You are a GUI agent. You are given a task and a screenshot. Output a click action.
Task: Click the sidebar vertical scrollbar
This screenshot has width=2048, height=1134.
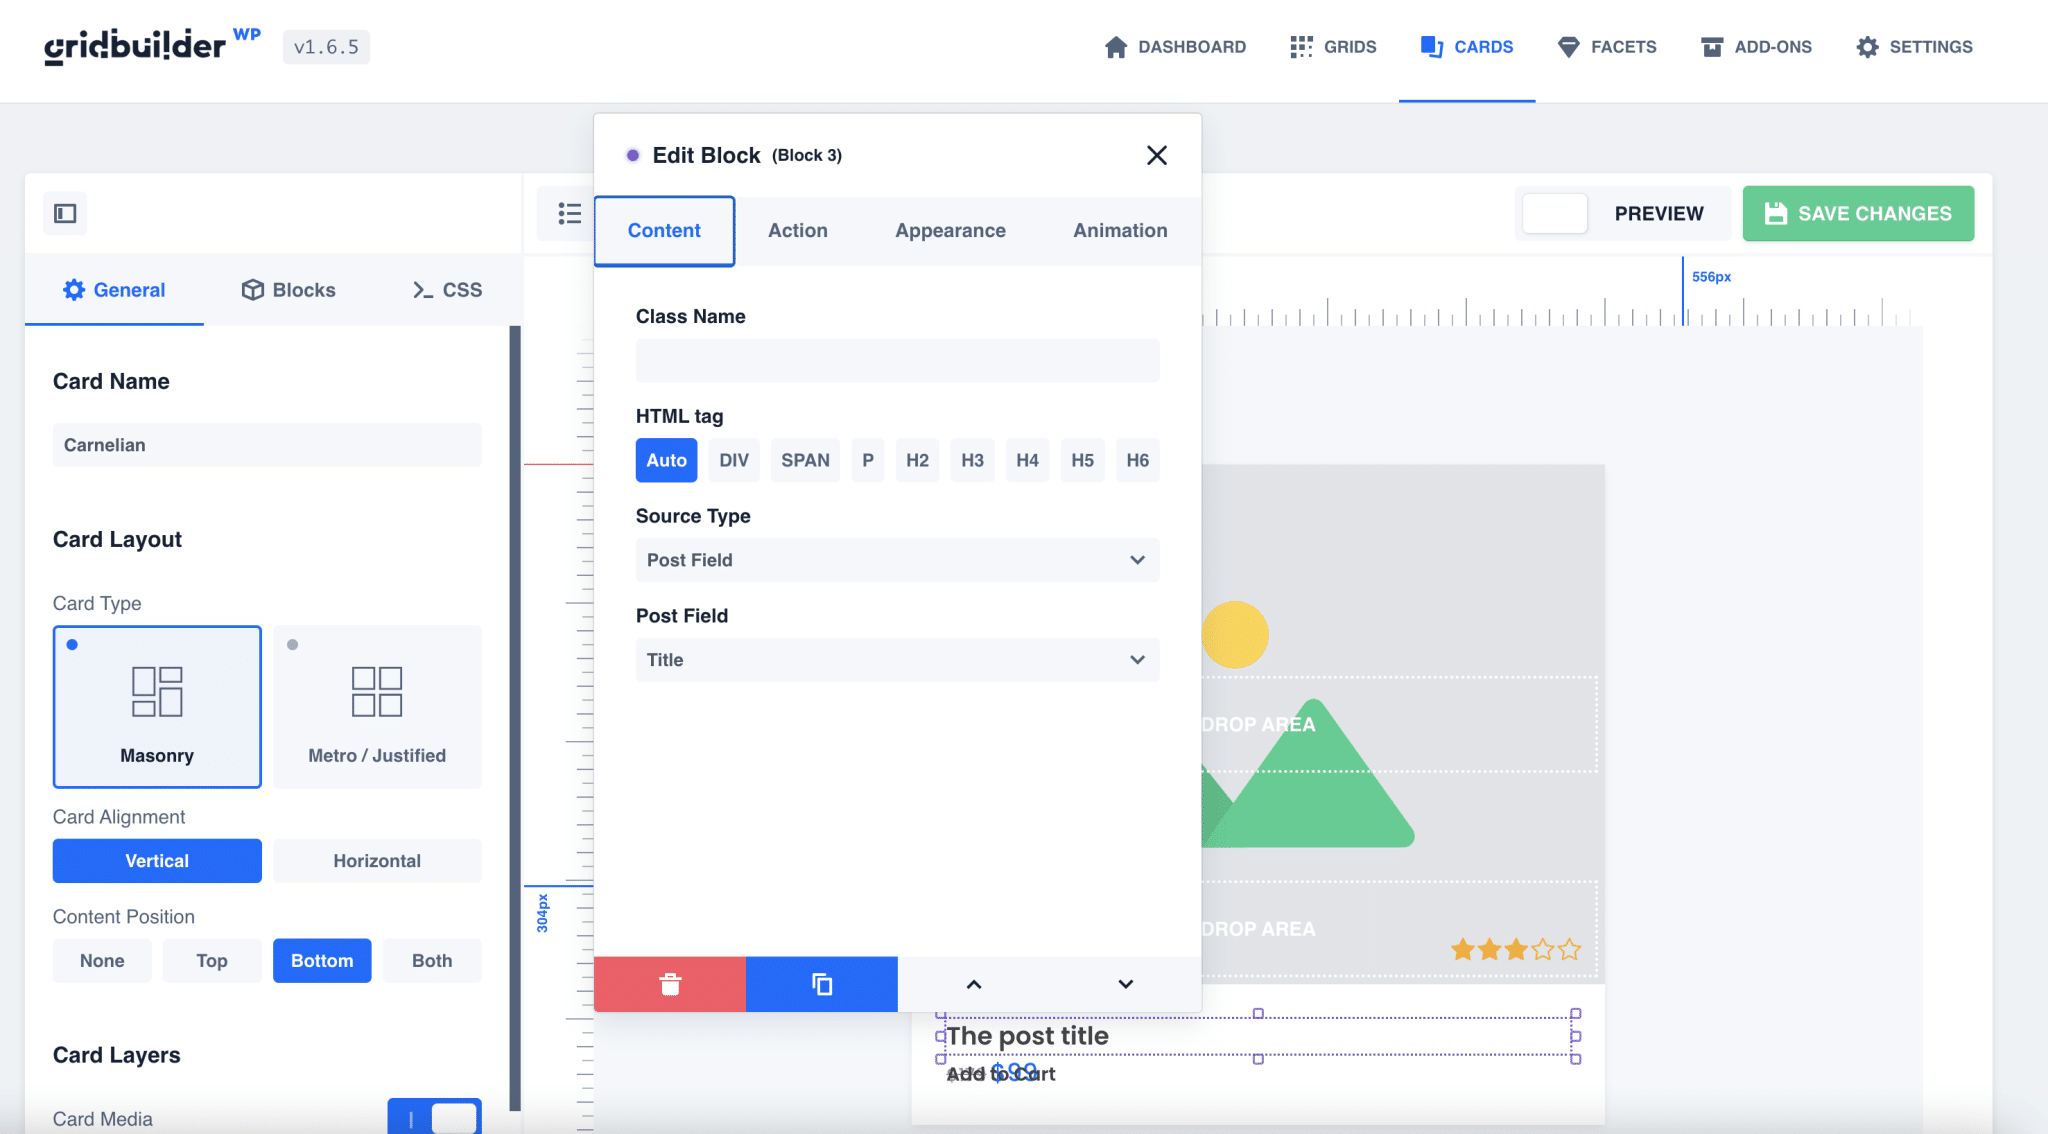[x=515, y=718]
